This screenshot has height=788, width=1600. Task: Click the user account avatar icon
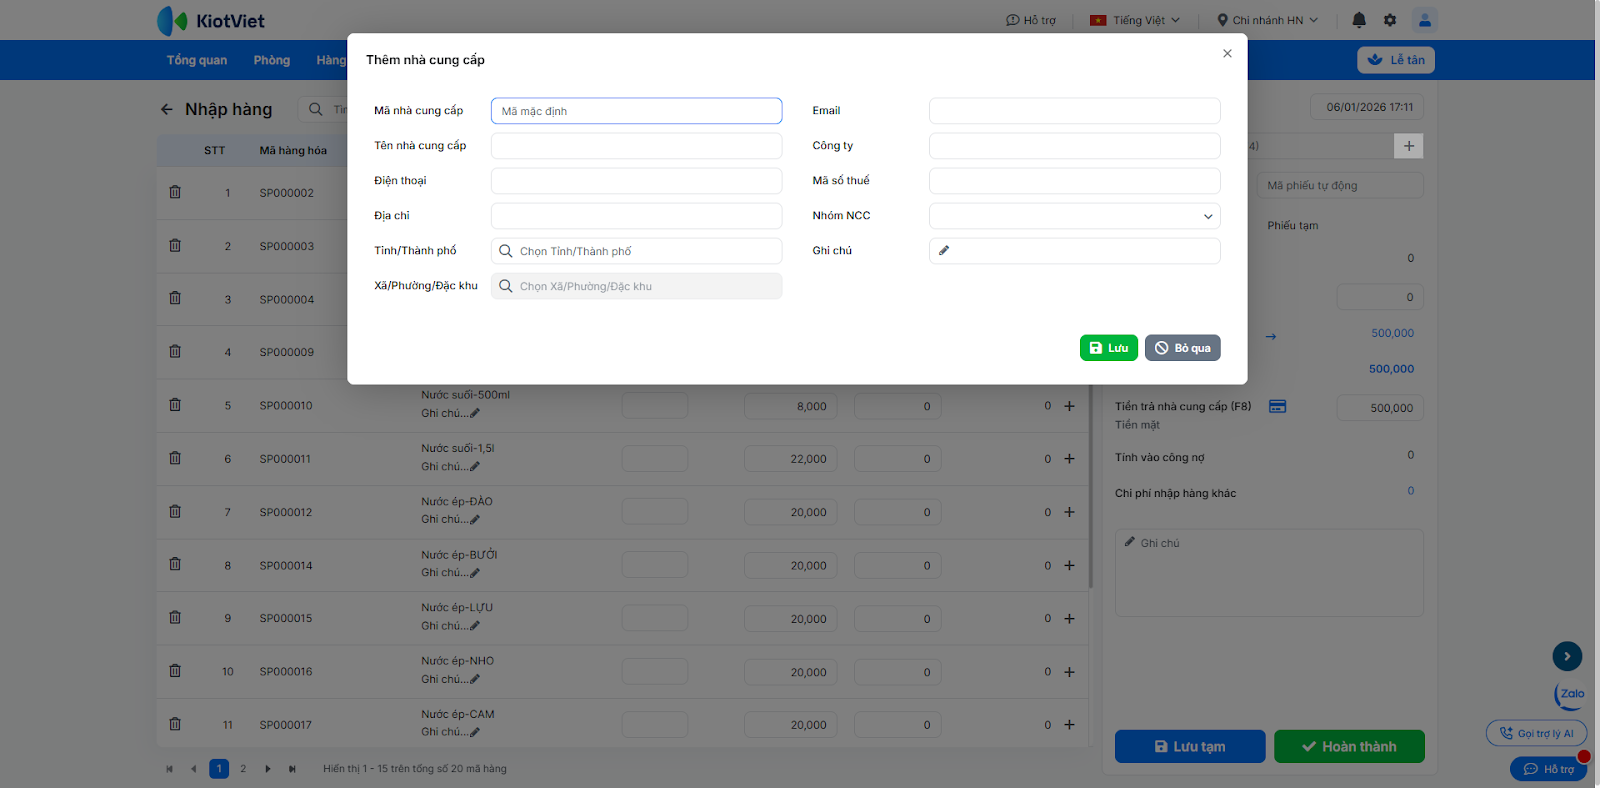pos(1424,20)
